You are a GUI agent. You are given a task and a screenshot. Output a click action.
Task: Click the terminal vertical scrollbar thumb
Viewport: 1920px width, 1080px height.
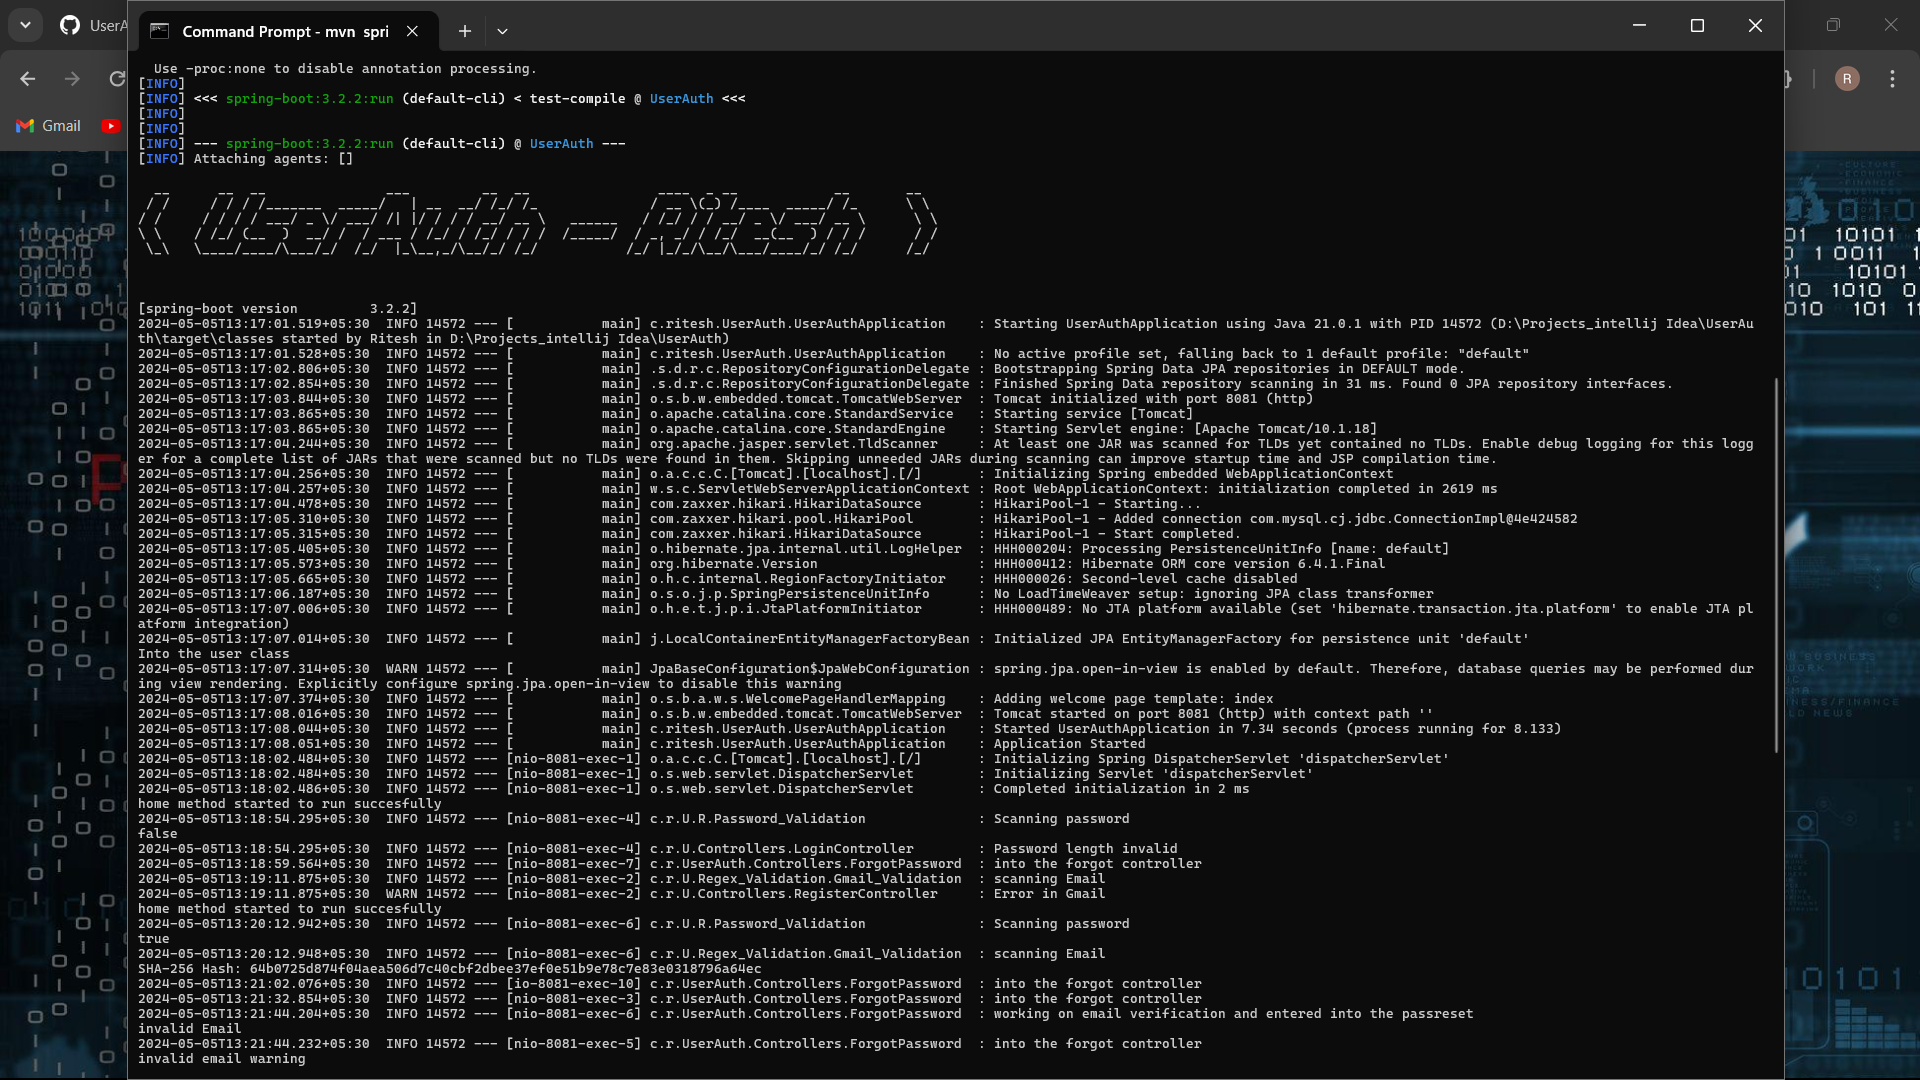click(x=1776, y=565)
